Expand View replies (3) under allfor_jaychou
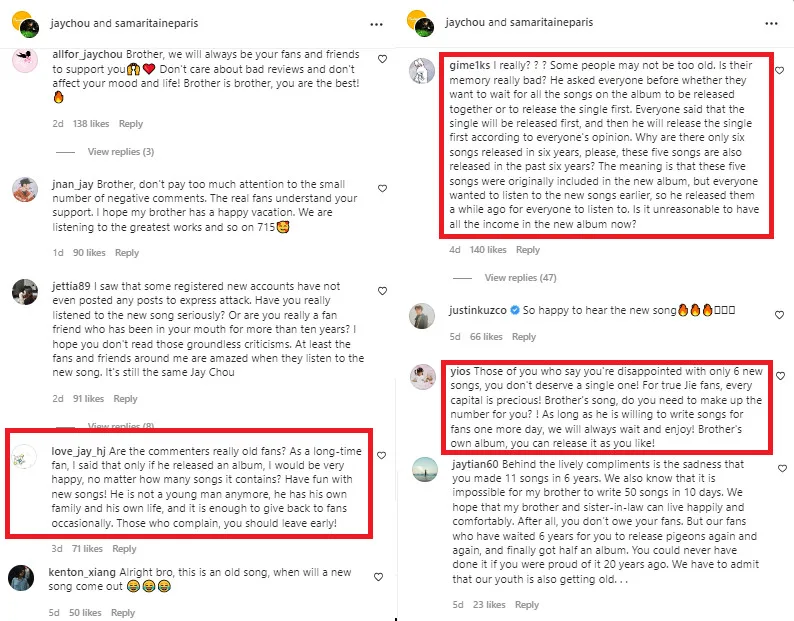Screen dimensions: 794x621 point(120,152)
